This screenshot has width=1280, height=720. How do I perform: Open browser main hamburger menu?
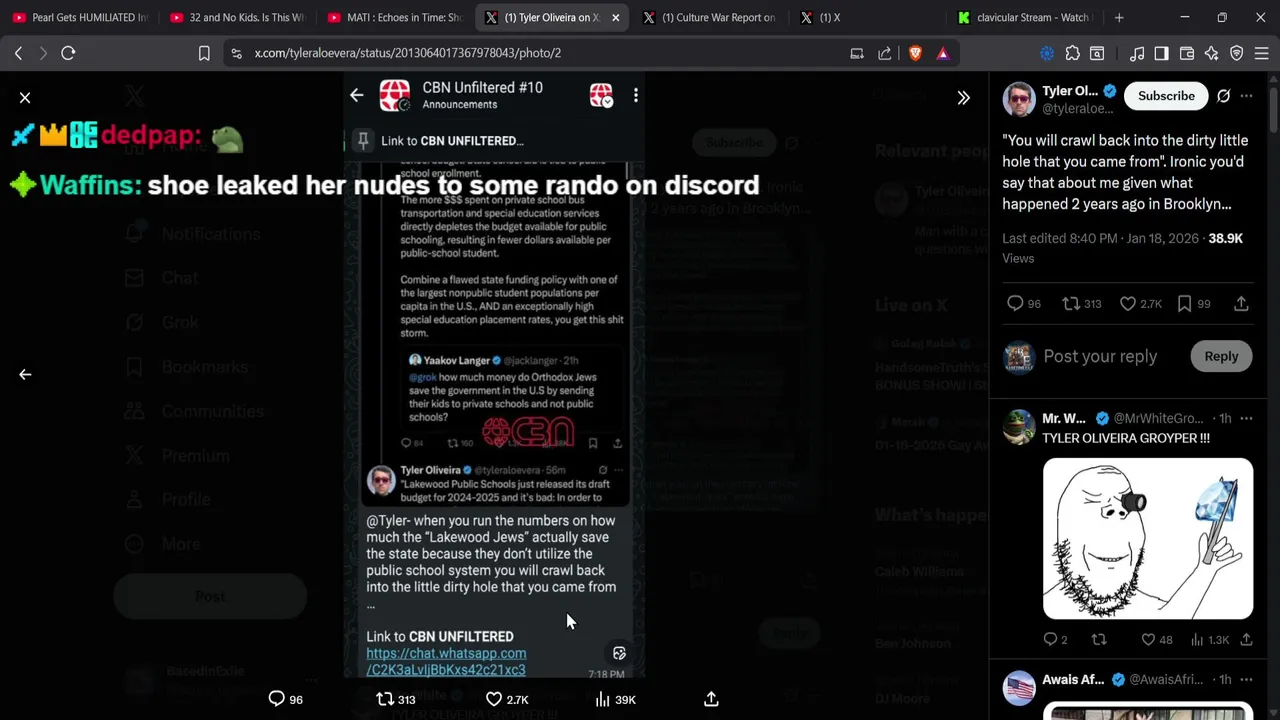[x=1262, y=53]
